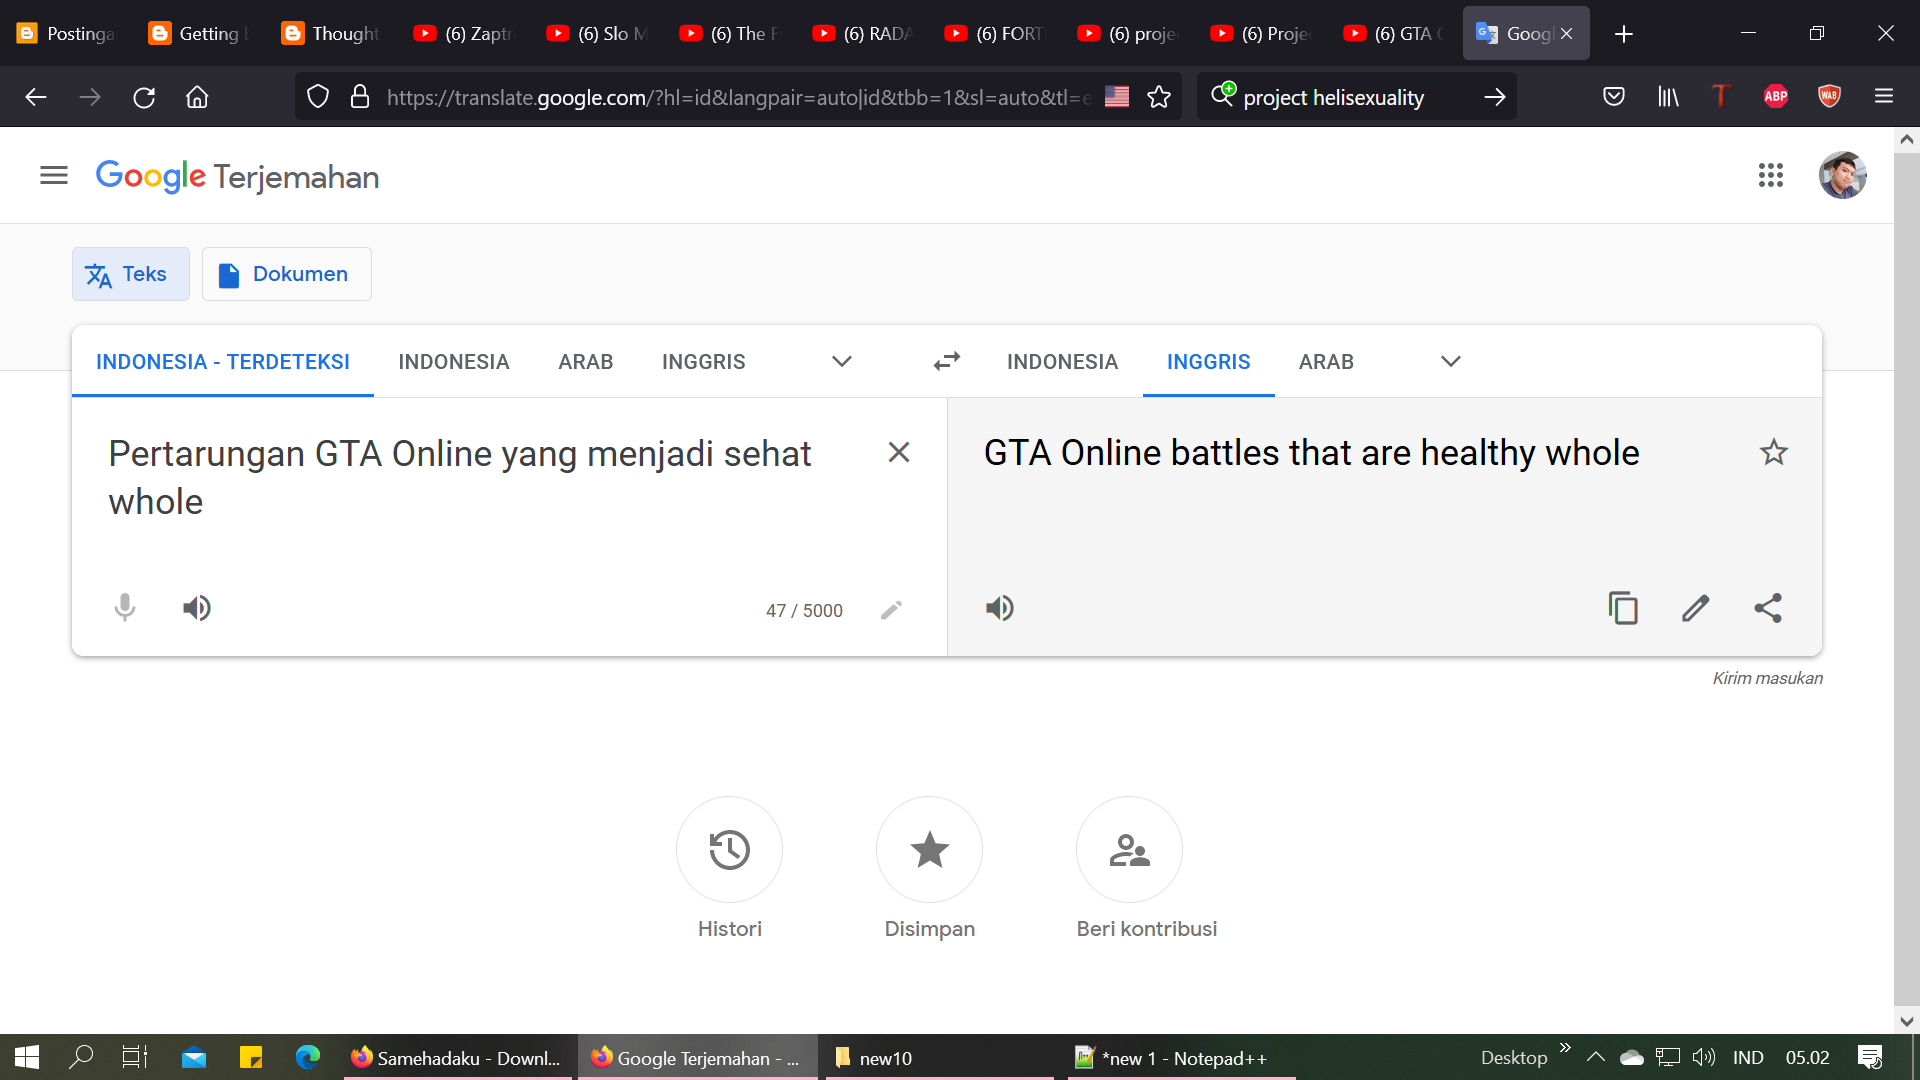The width and height of the screenshot is (1920, 1080).
Task: Swap source and target languages
Action: click(x=946, y=361)
